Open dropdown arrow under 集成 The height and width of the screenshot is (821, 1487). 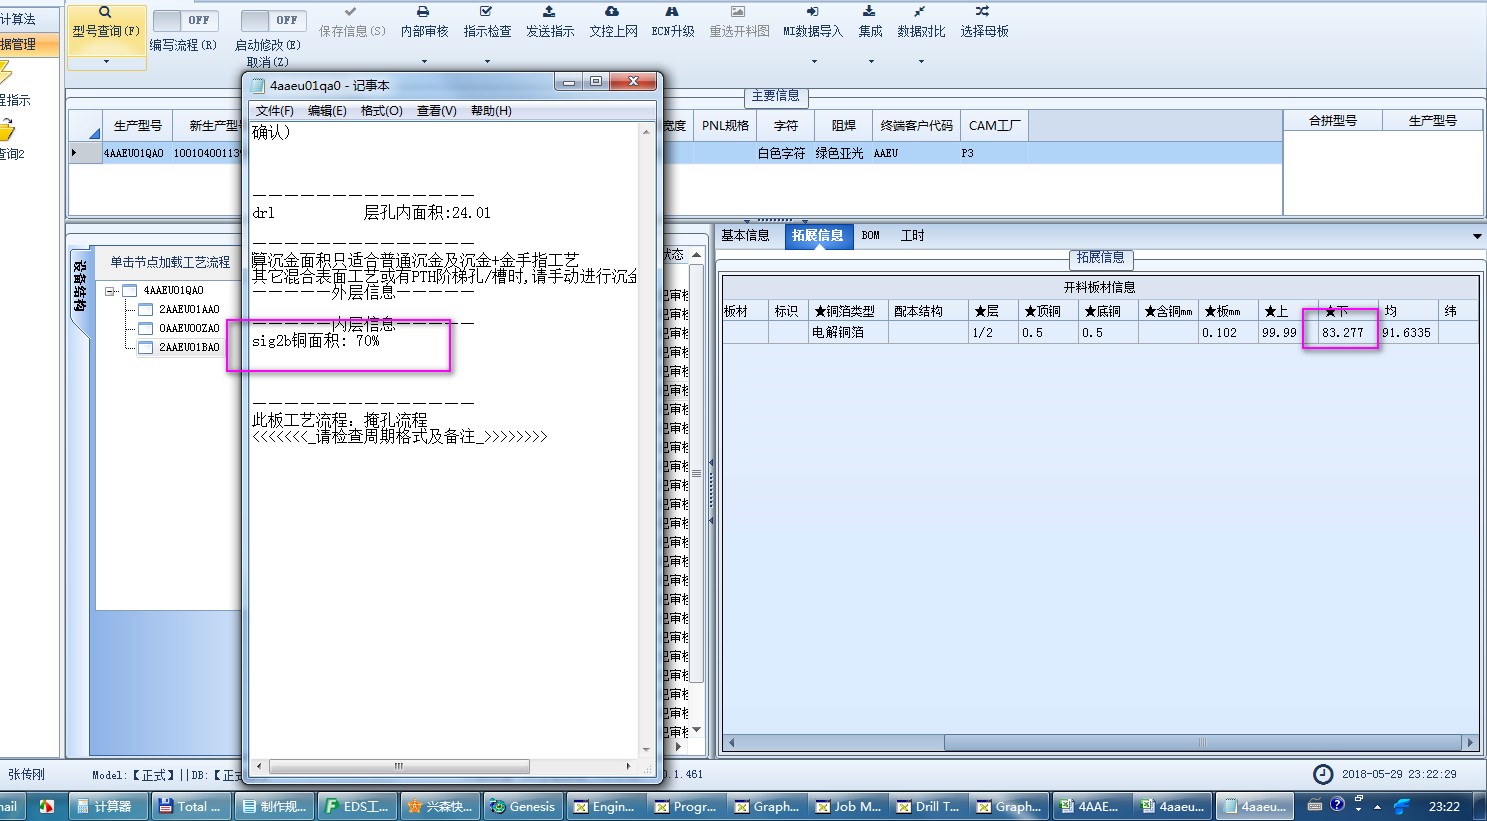coord(871,62)
